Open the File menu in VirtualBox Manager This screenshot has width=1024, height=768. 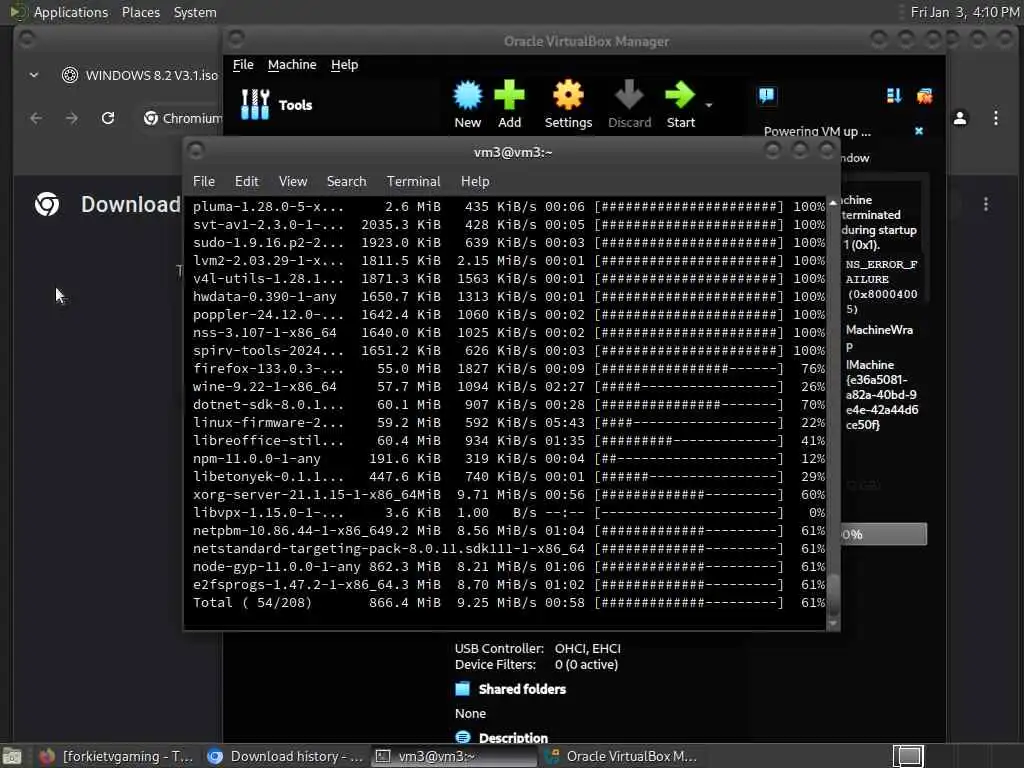[243, 65]
